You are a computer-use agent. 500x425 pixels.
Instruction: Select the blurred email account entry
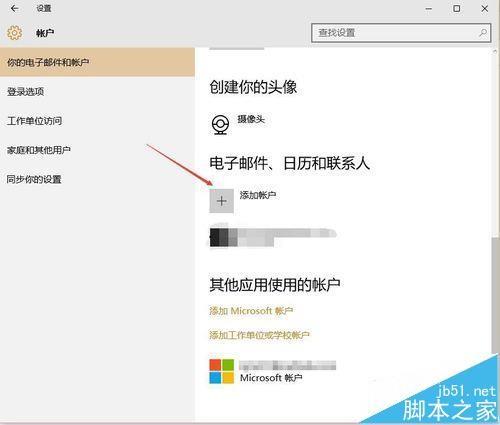[x=273, y=237]
